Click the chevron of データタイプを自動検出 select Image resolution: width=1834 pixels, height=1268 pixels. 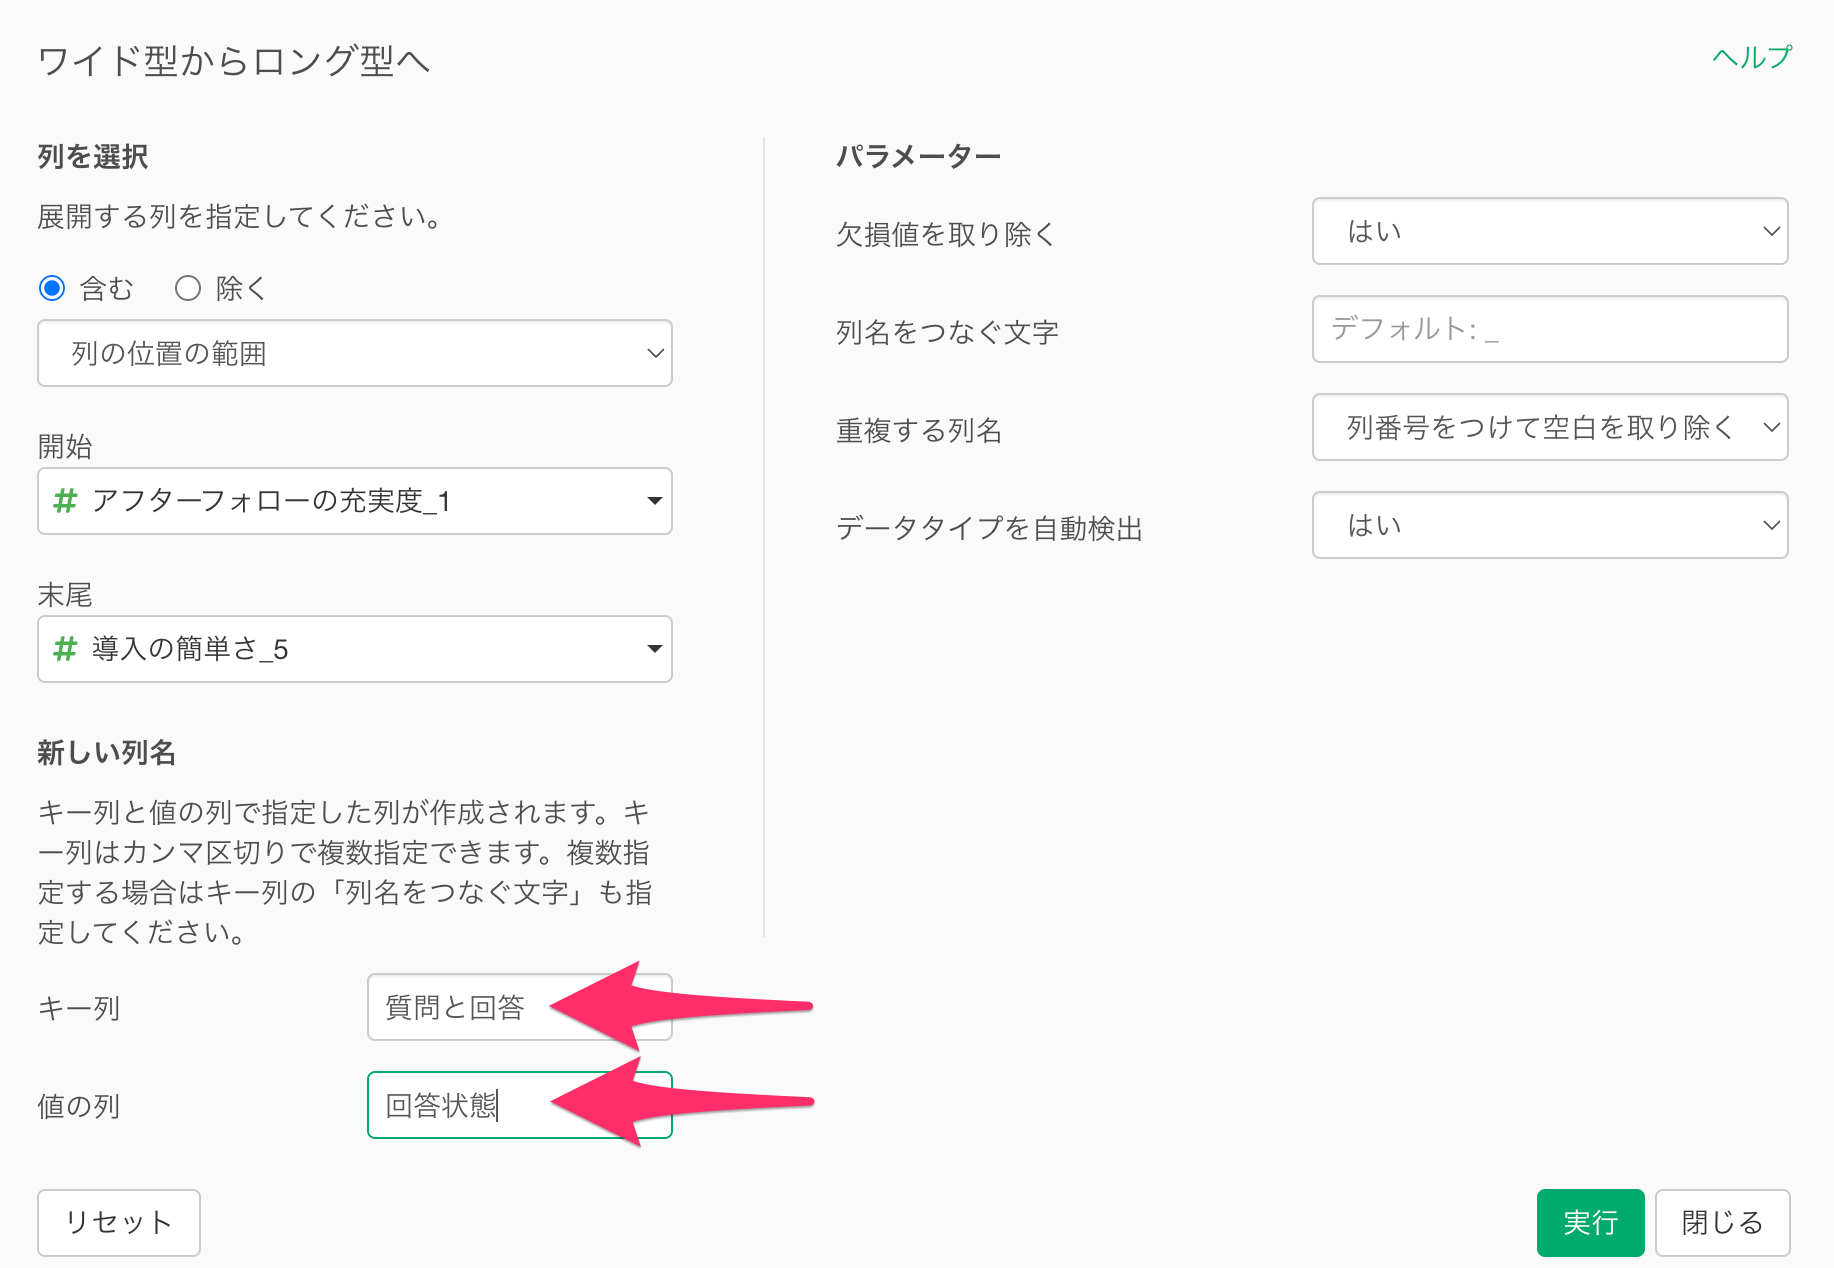1770,525
